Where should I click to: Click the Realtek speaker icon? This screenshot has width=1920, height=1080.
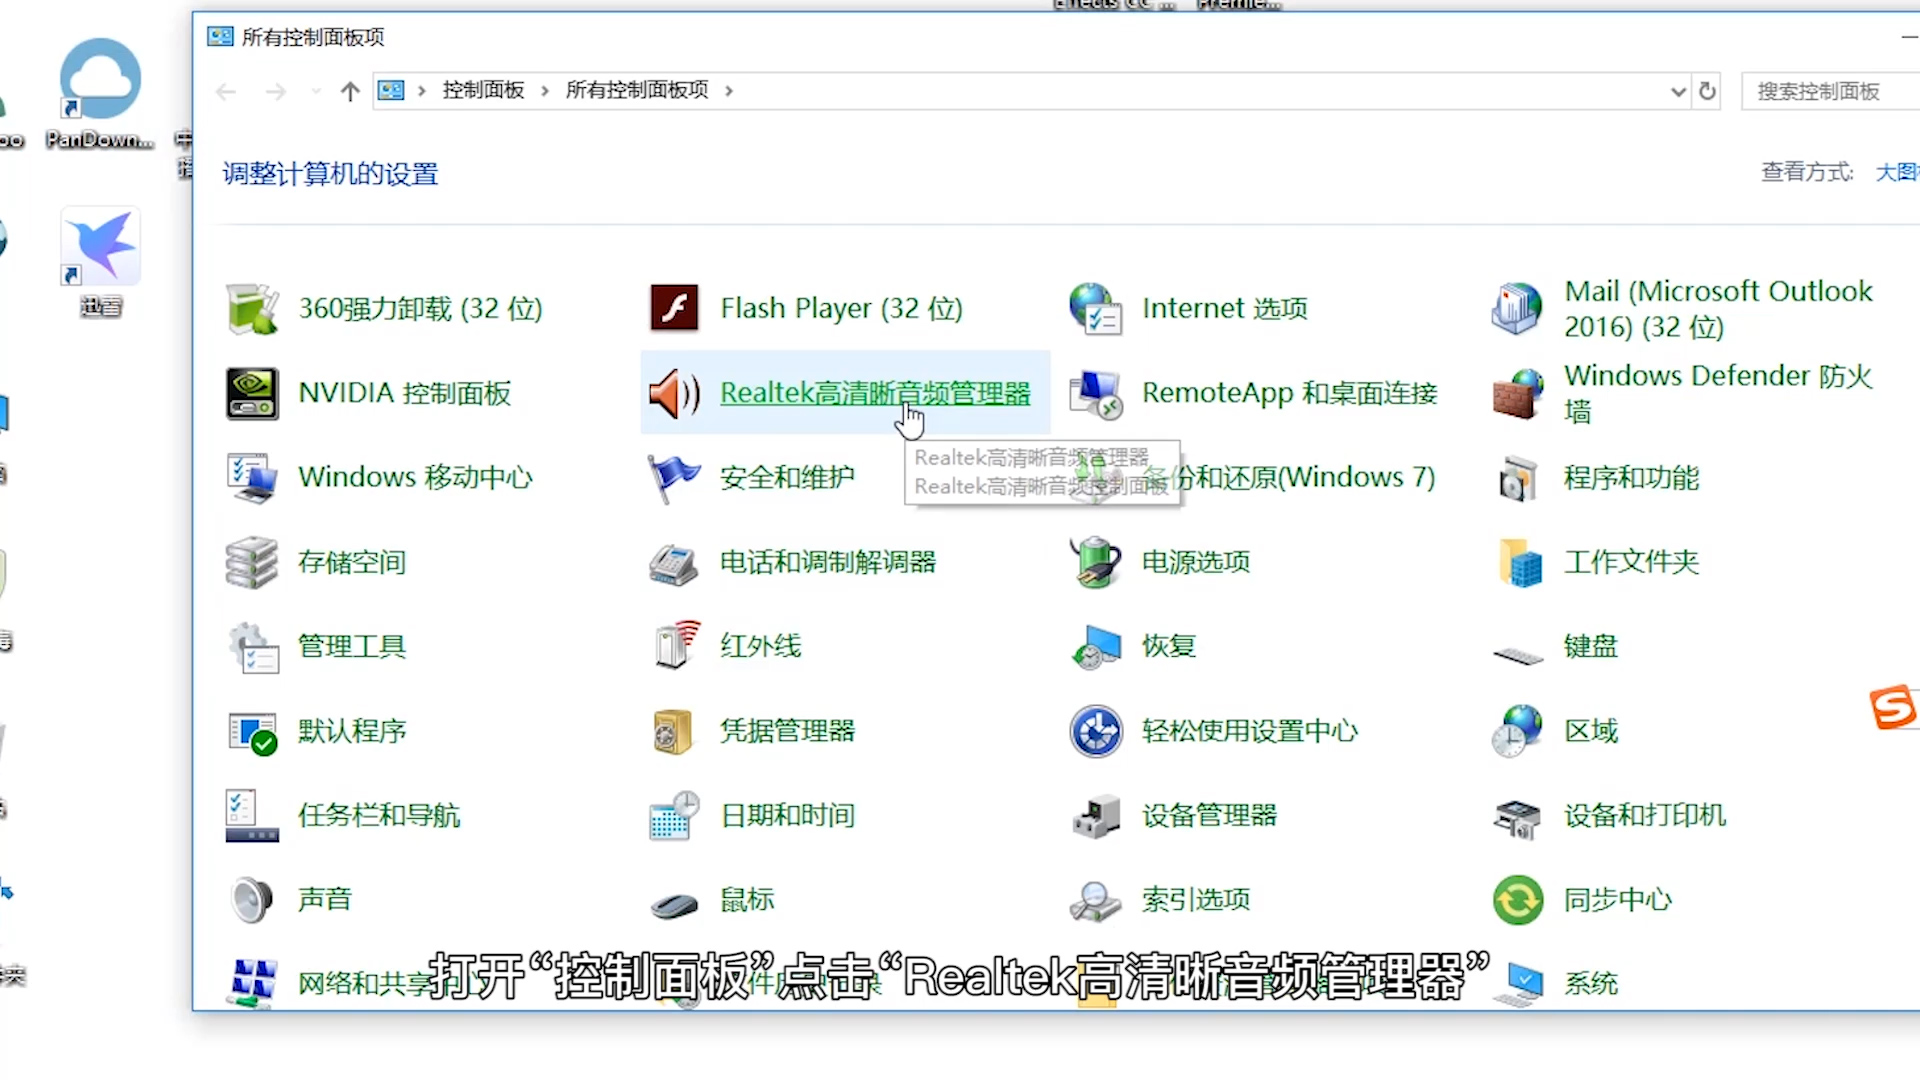click(x=674, y=393)
